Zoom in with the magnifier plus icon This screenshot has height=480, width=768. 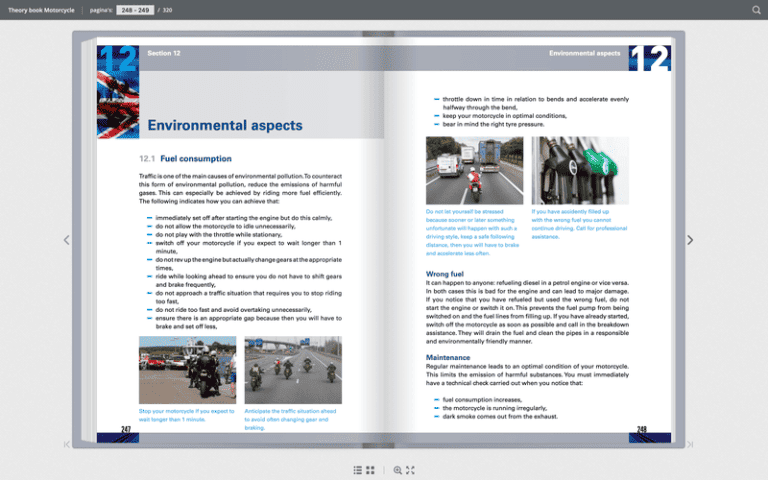click(398, 469)
